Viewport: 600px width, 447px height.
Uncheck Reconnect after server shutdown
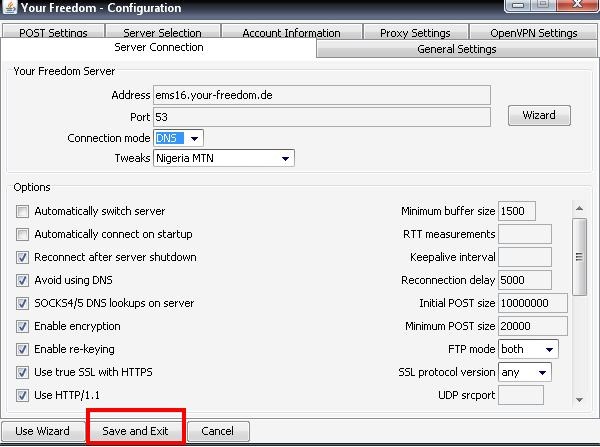coord(22,257)
